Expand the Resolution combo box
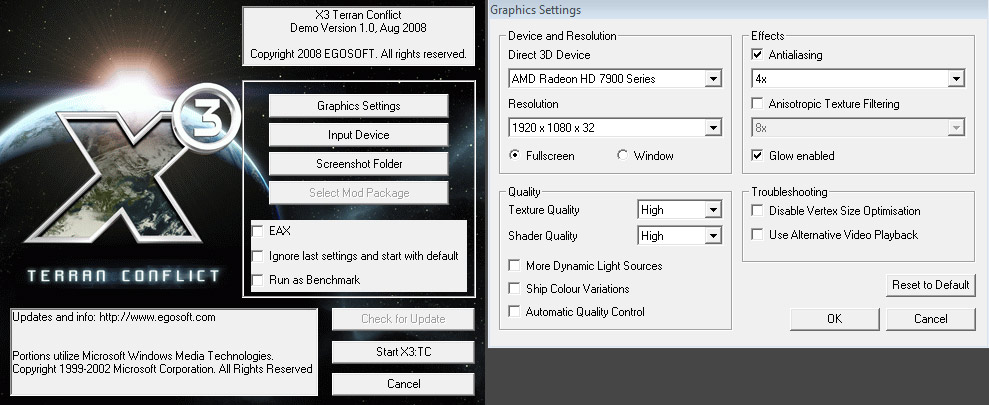 click(x=713, y=127)
